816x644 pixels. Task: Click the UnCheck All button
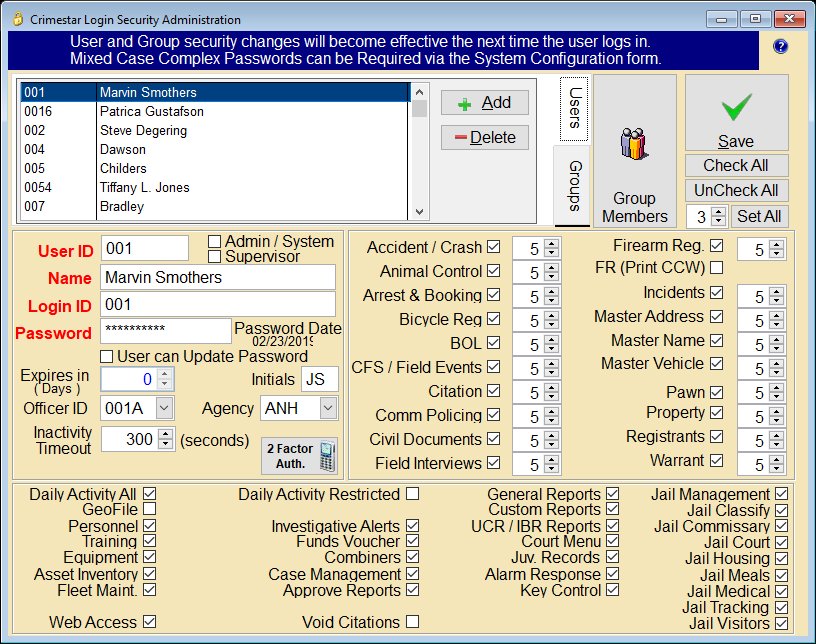click(736, 191)
